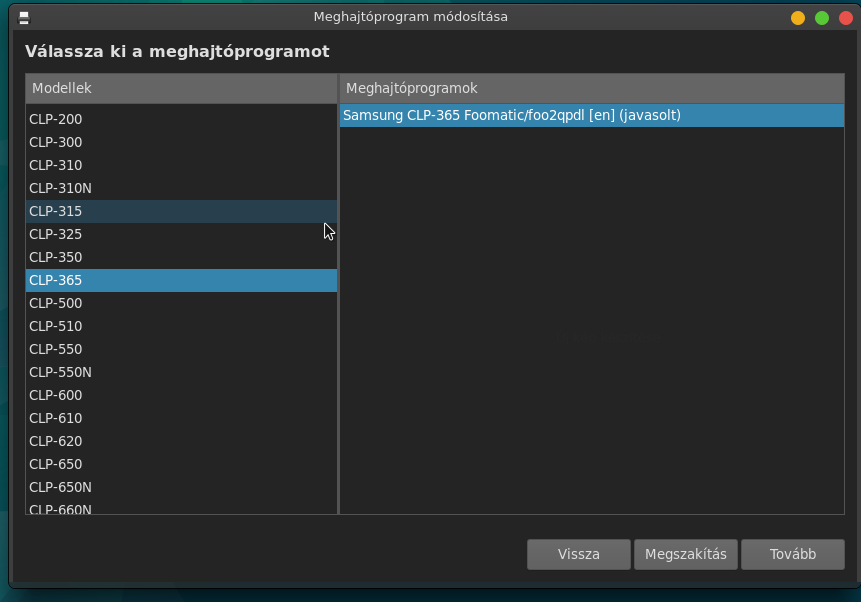Cancel with the Megszakítás button
The image size is (861, 602).
pos(686,554)
